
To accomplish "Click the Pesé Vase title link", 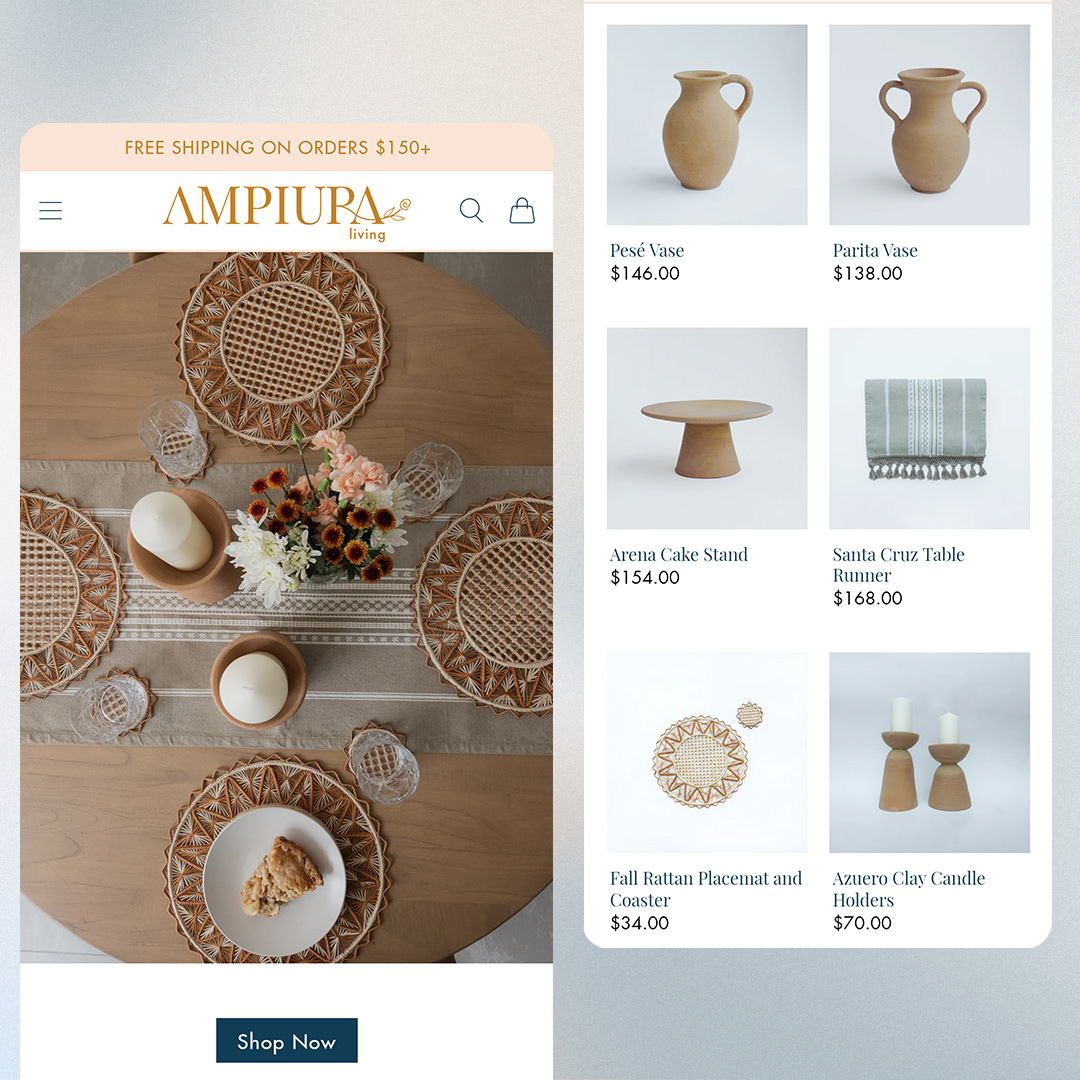I will click(x=647, y=251).
